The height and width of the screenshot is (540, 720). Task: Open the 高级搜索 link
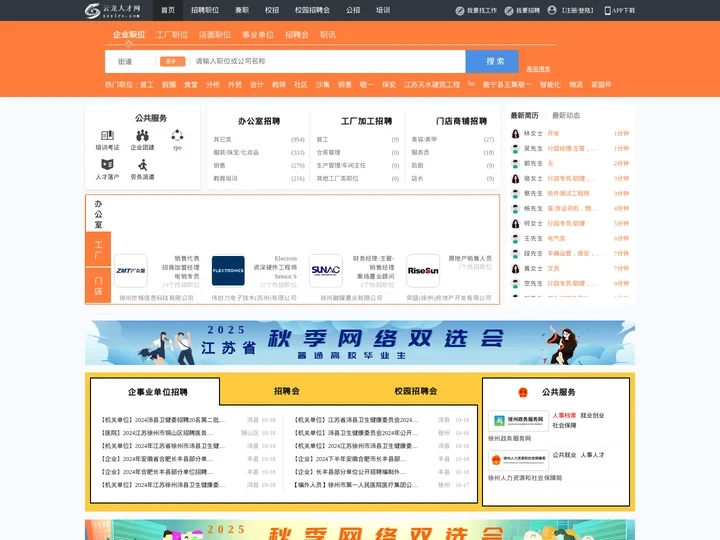point(538,69)
